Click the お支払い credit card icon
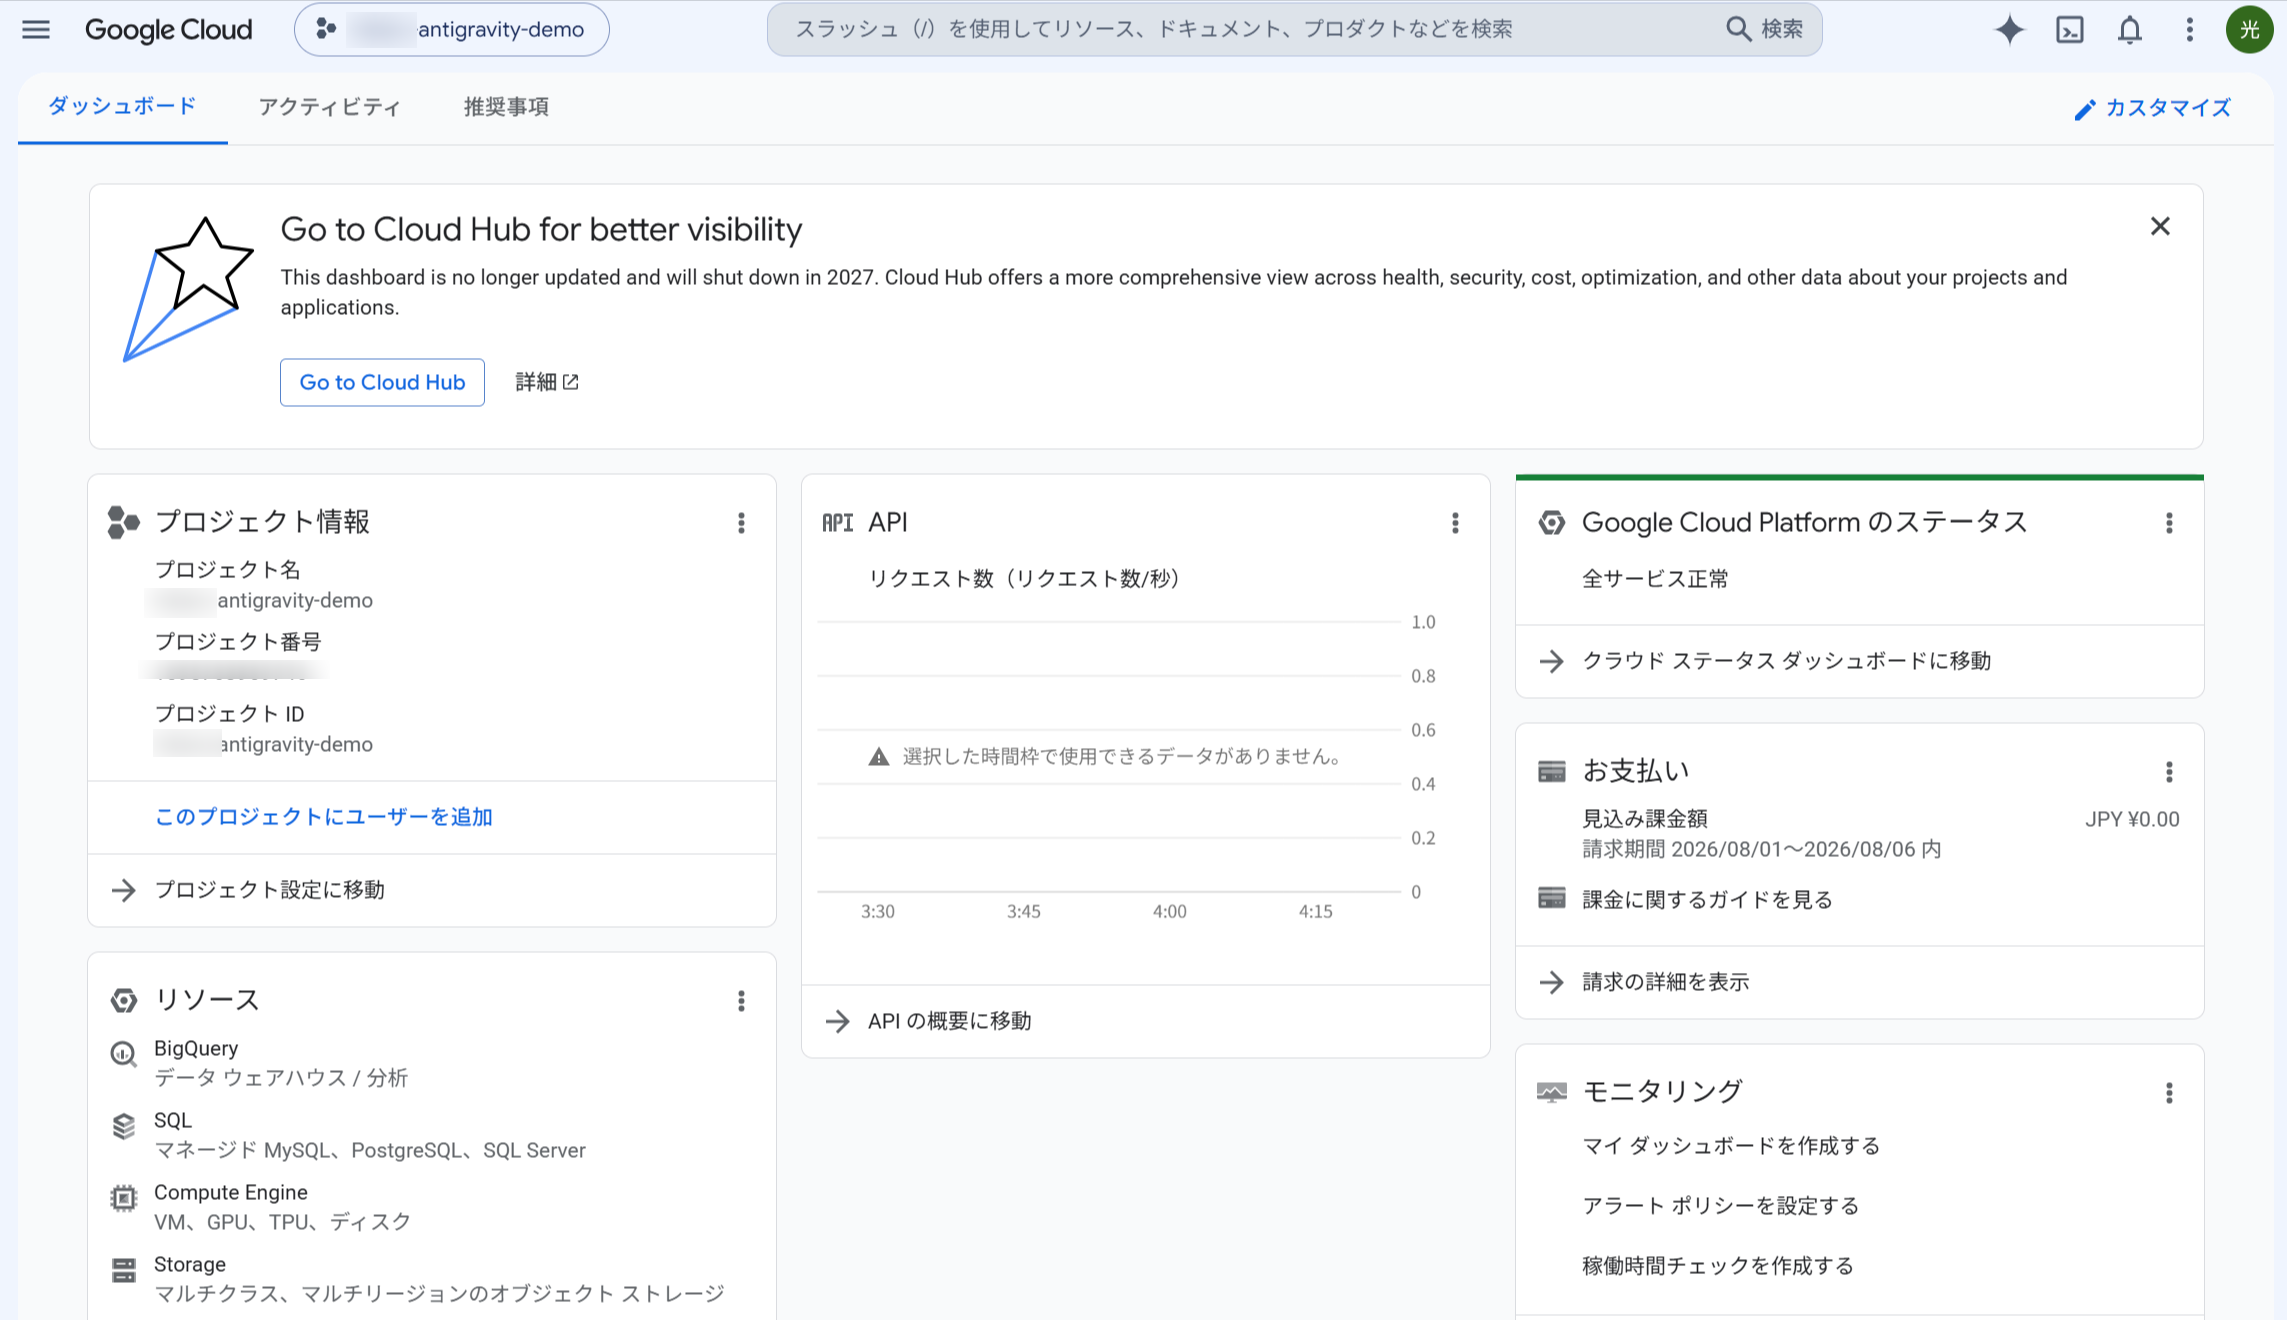Viewport: 2287px width, 1320px height. pyautogui.click(x=1551, y=771)
